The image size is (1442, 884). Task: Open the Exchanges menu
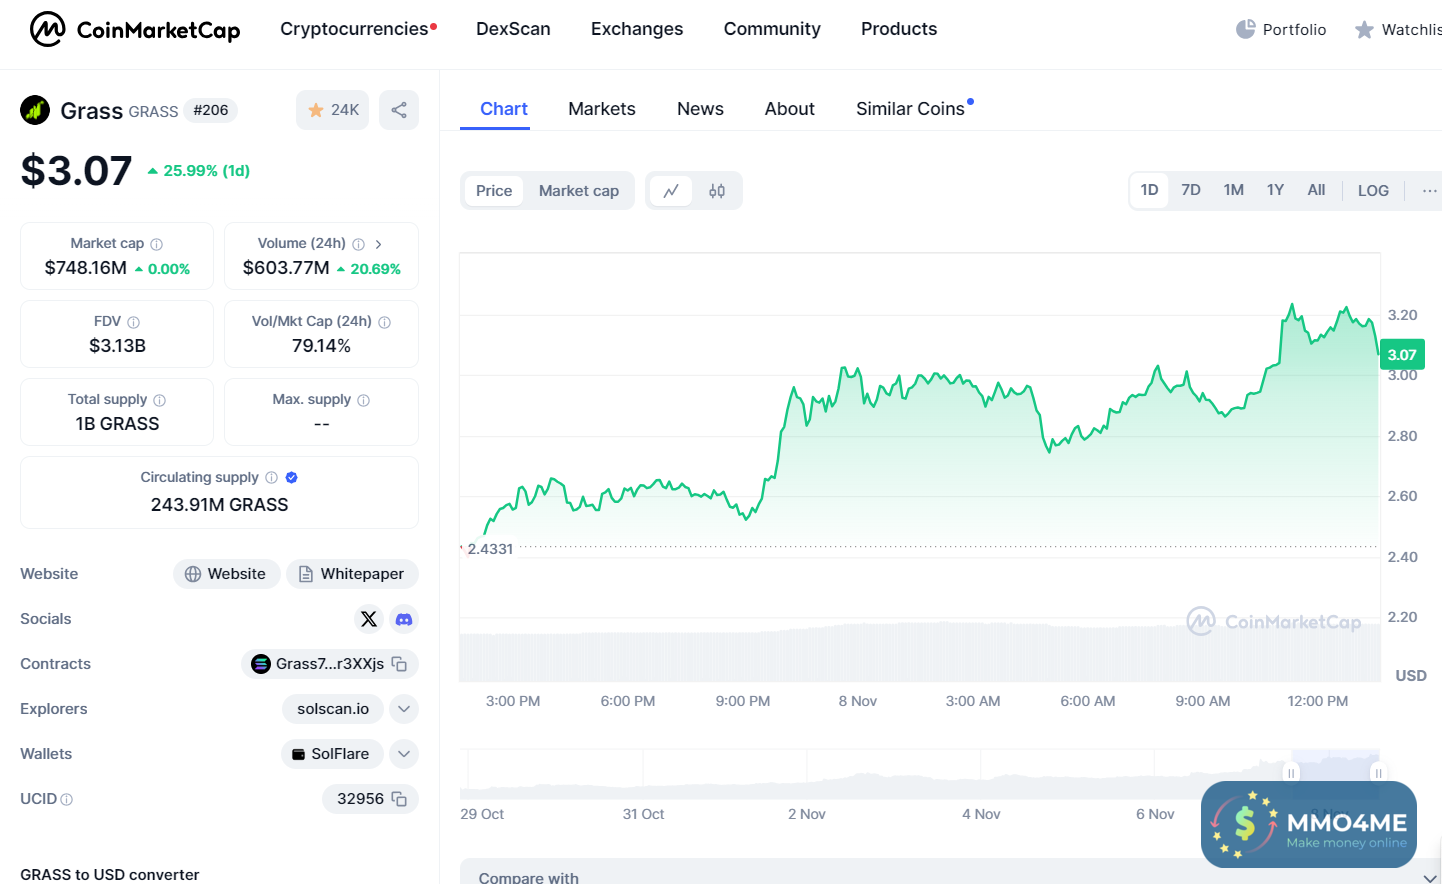click(x=637, y=29)
